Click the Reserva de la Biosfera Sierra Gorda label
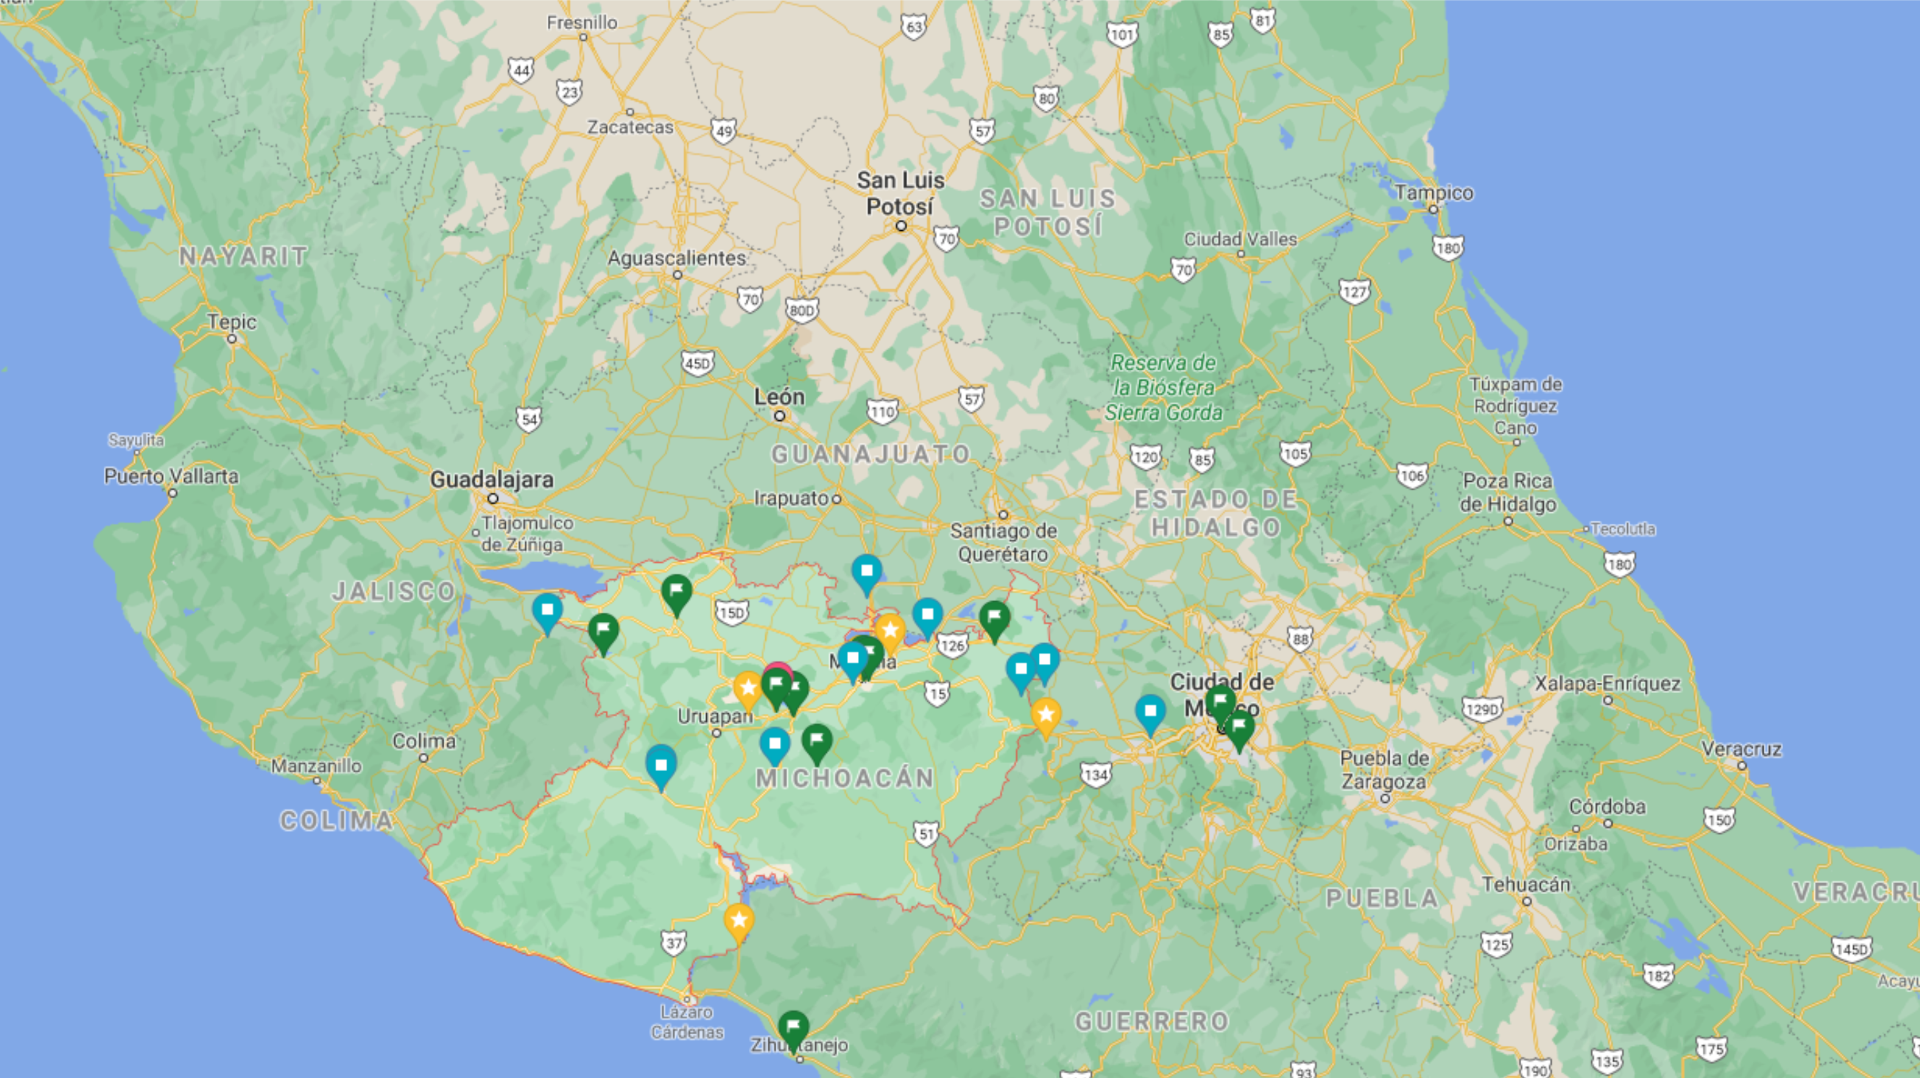The image size is (1920, 1078). pyautogui.click(x=1163, y=387)
